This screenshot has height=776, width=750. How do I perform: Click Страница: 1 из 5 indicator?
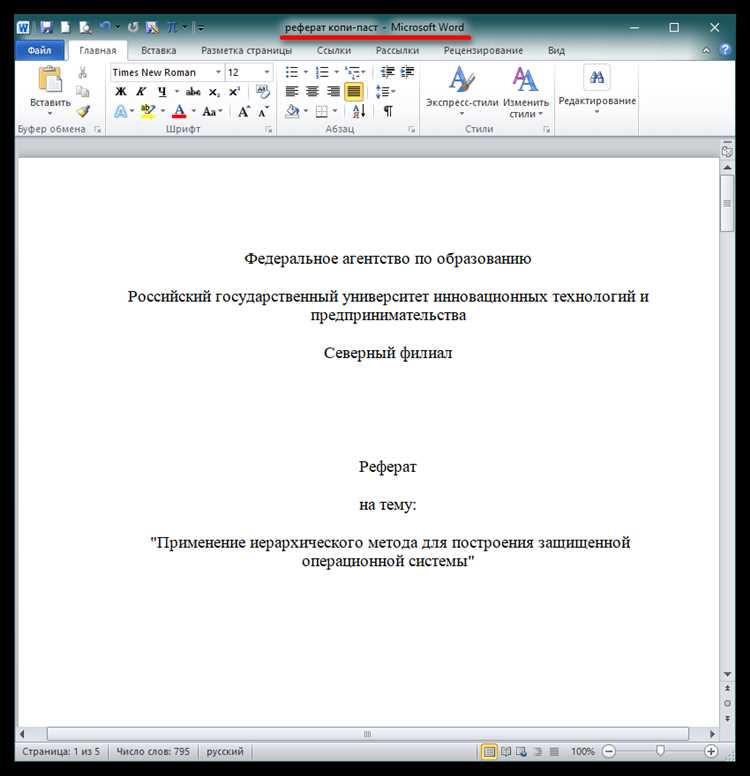pos(60,752)
